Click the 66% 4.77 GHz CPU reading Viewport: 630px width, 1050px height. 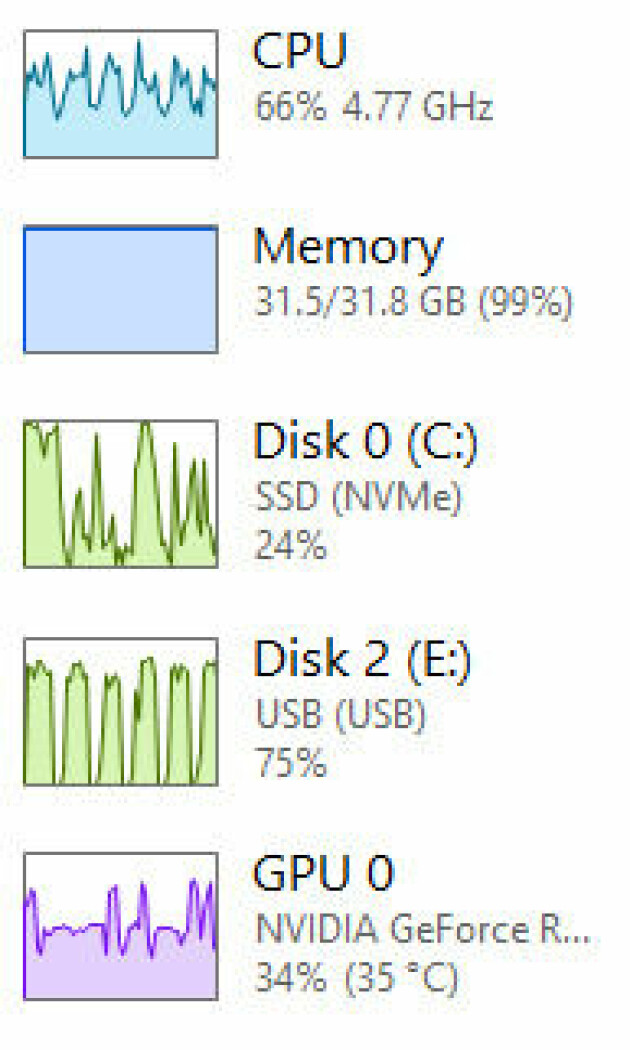(374, 106)
